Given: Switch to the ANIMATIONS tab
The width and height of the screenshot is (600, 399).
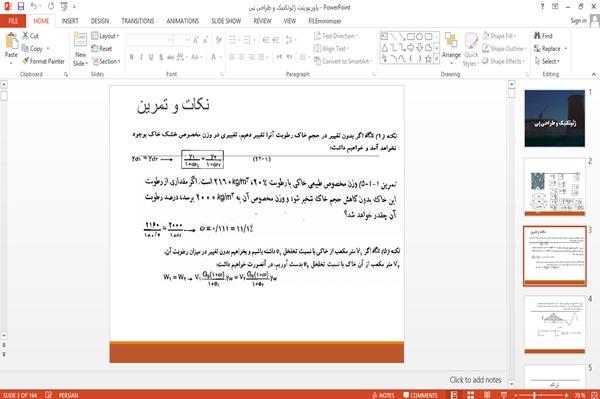Looking at the screenshot, I should pyautogui.click(x=183, y=21).
